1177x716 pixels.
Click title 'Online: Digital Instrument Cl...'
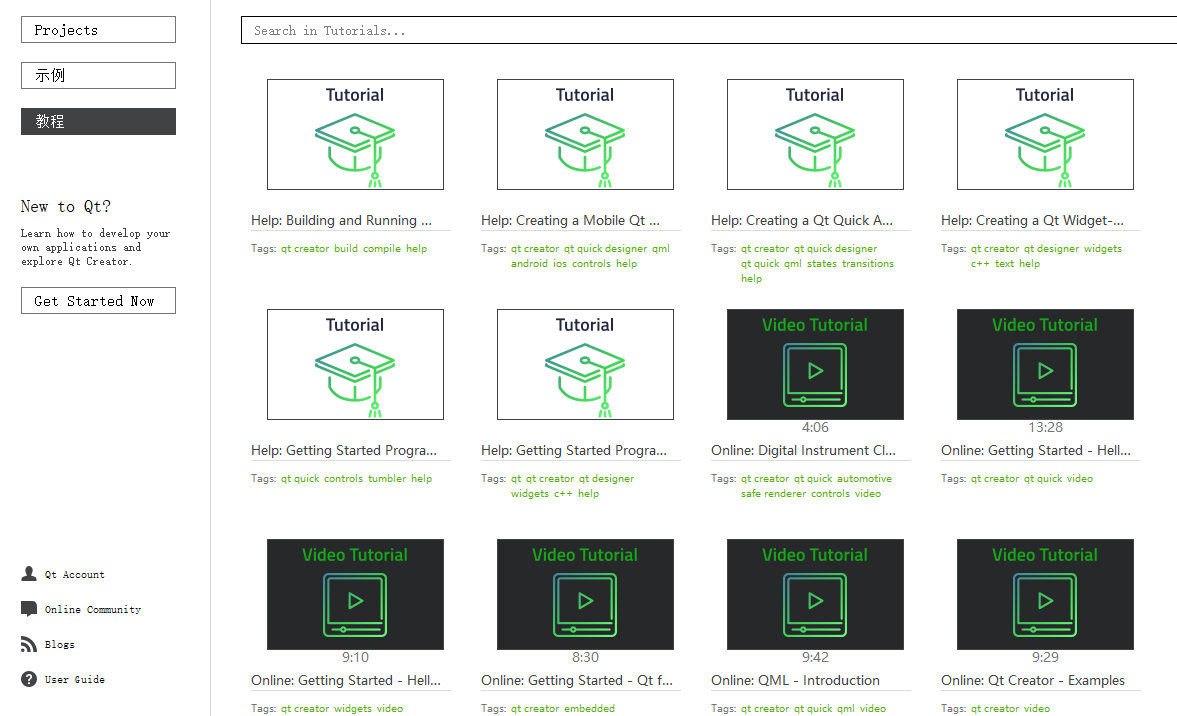pyautogui.click(x=803, y=450)
